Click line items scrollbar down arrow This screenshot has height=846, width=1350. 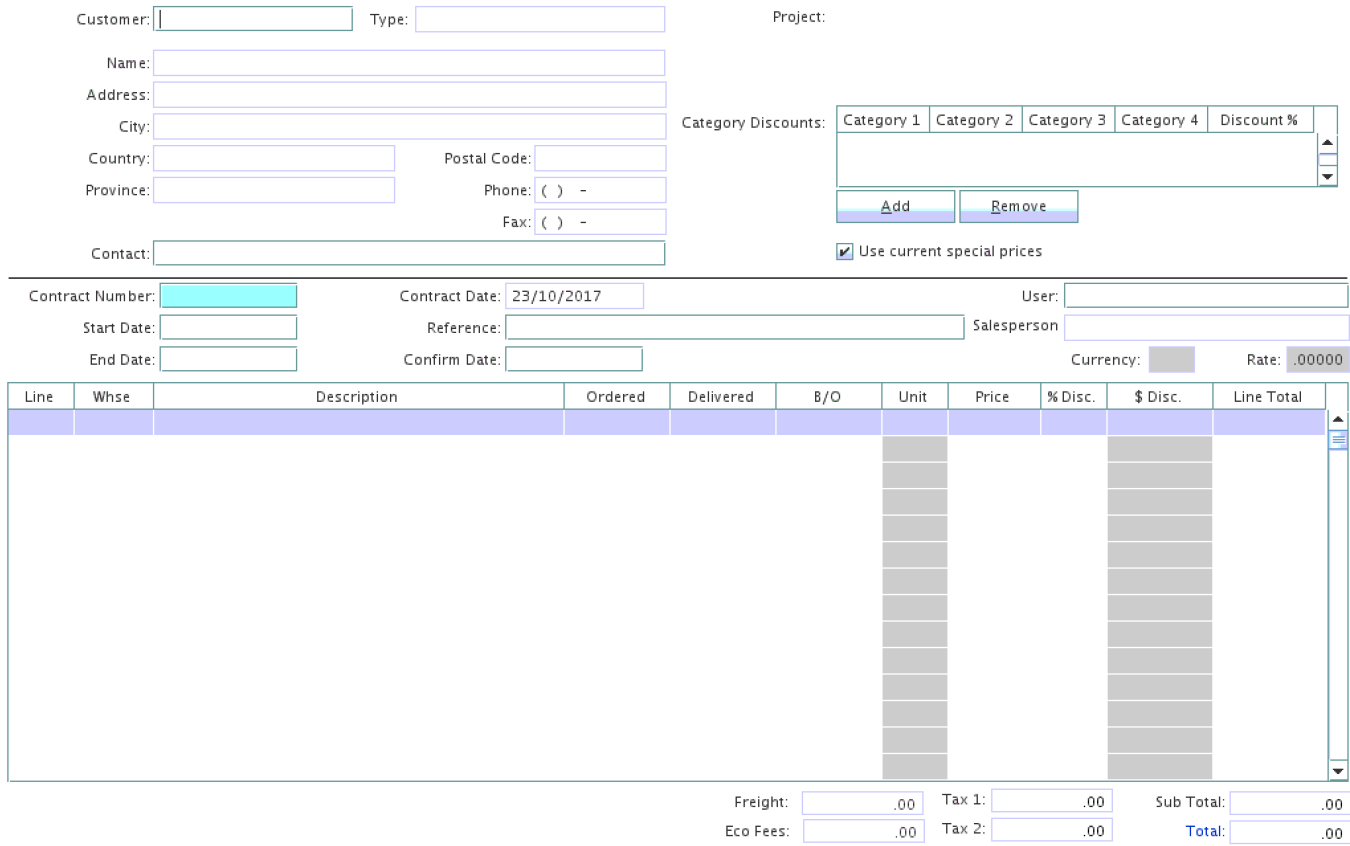1338,771
